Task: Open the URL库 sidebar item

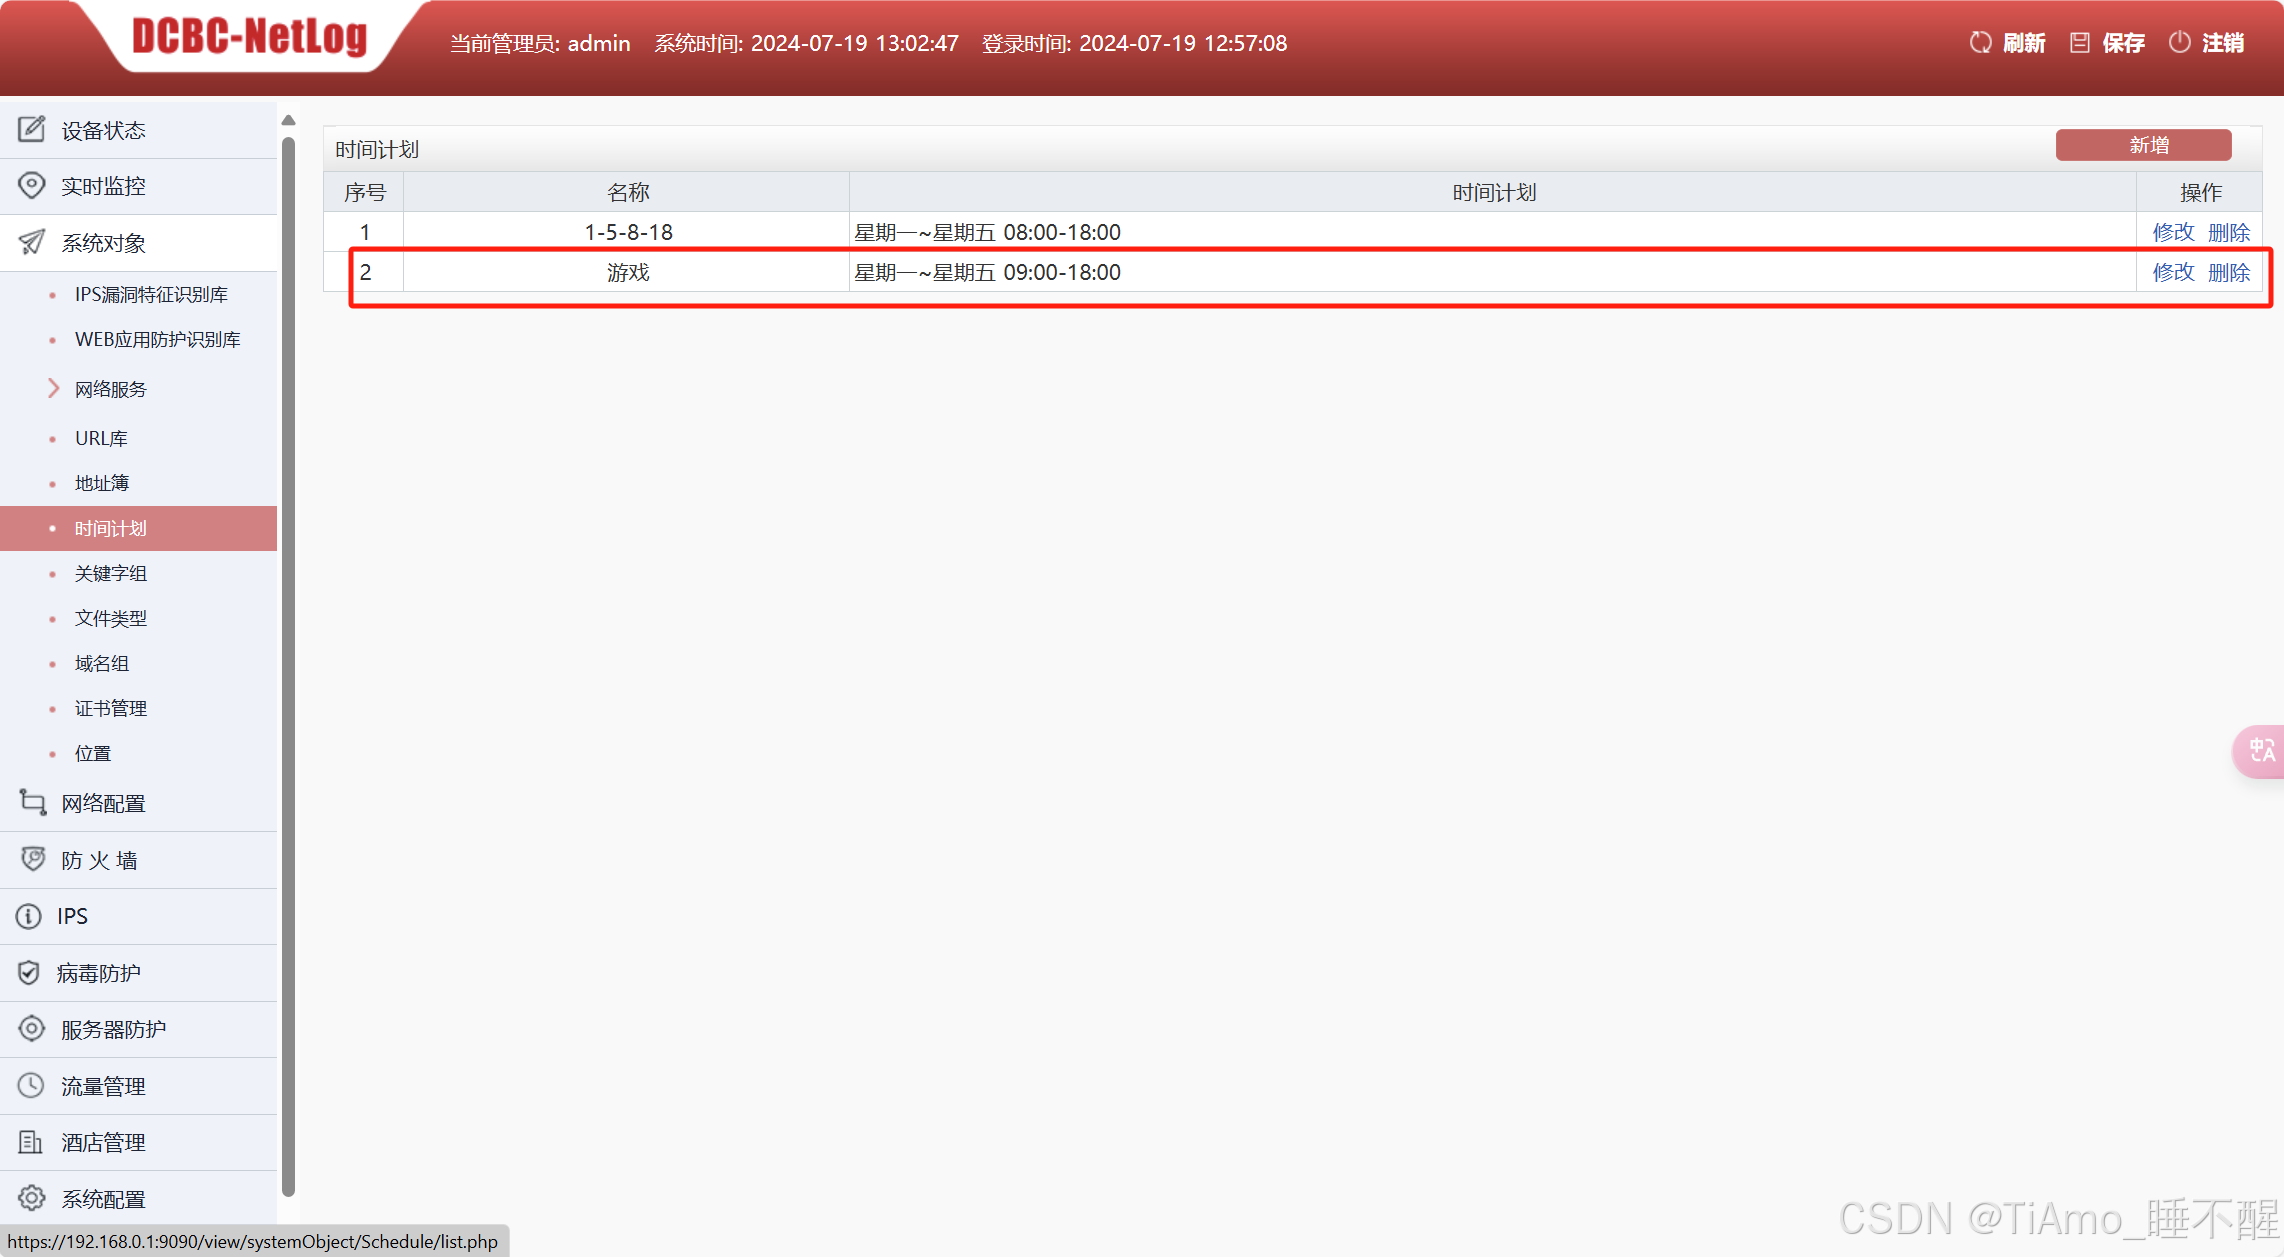Action: click(x=101, y=438)
